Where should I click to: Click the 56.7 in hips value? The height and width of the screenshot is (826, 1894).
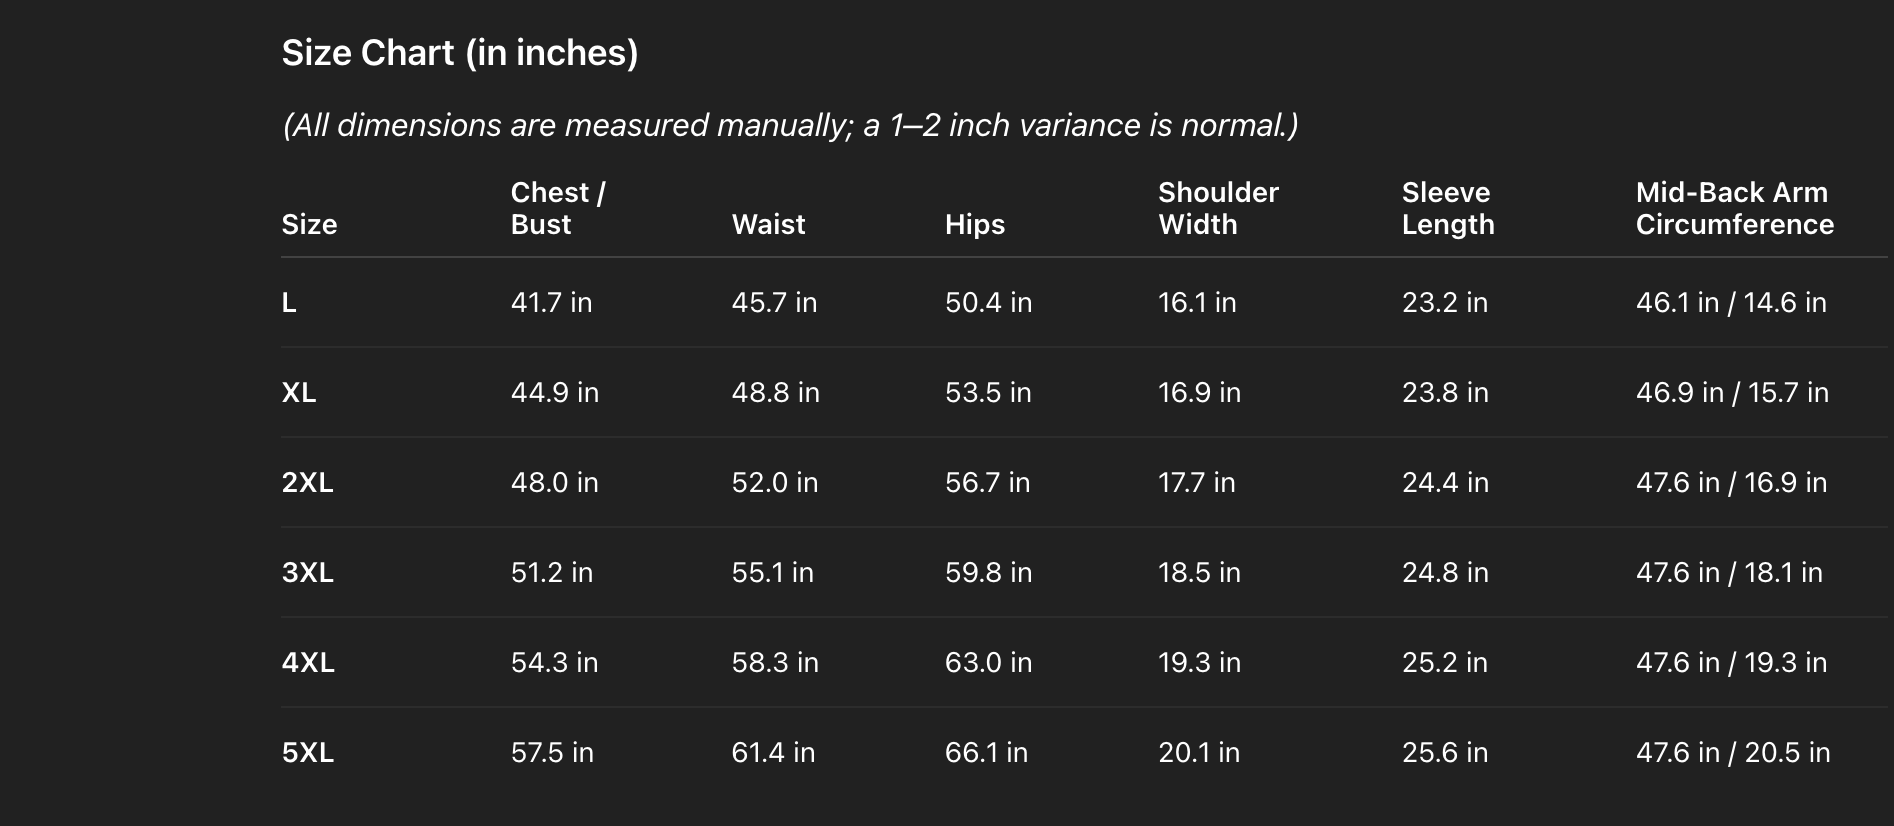click(x=987, y=482)
